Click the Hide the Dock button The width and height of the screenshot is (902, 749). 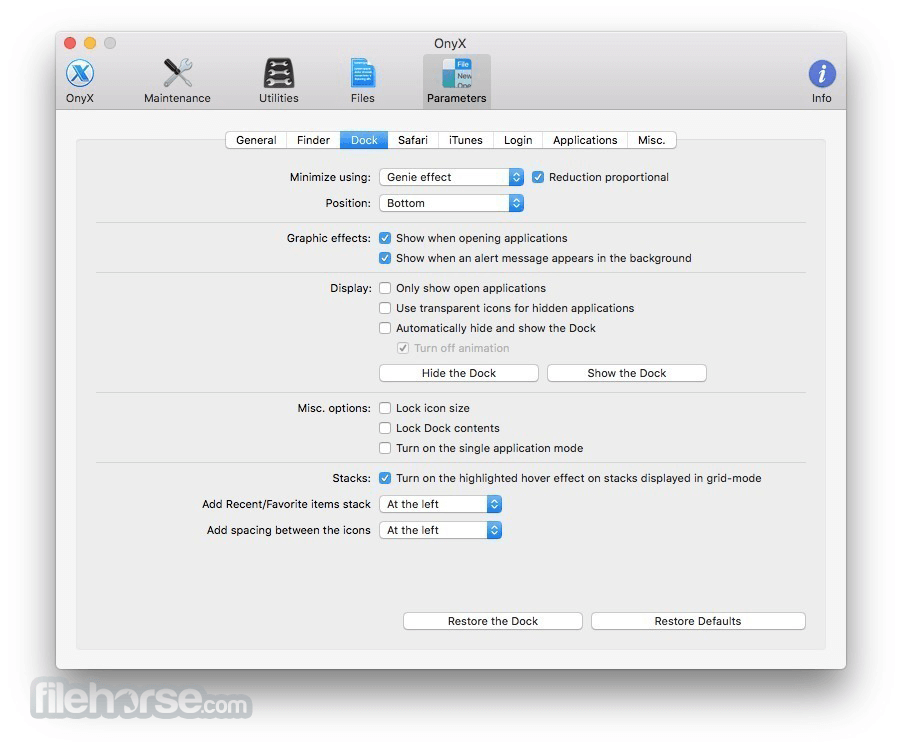458,373
